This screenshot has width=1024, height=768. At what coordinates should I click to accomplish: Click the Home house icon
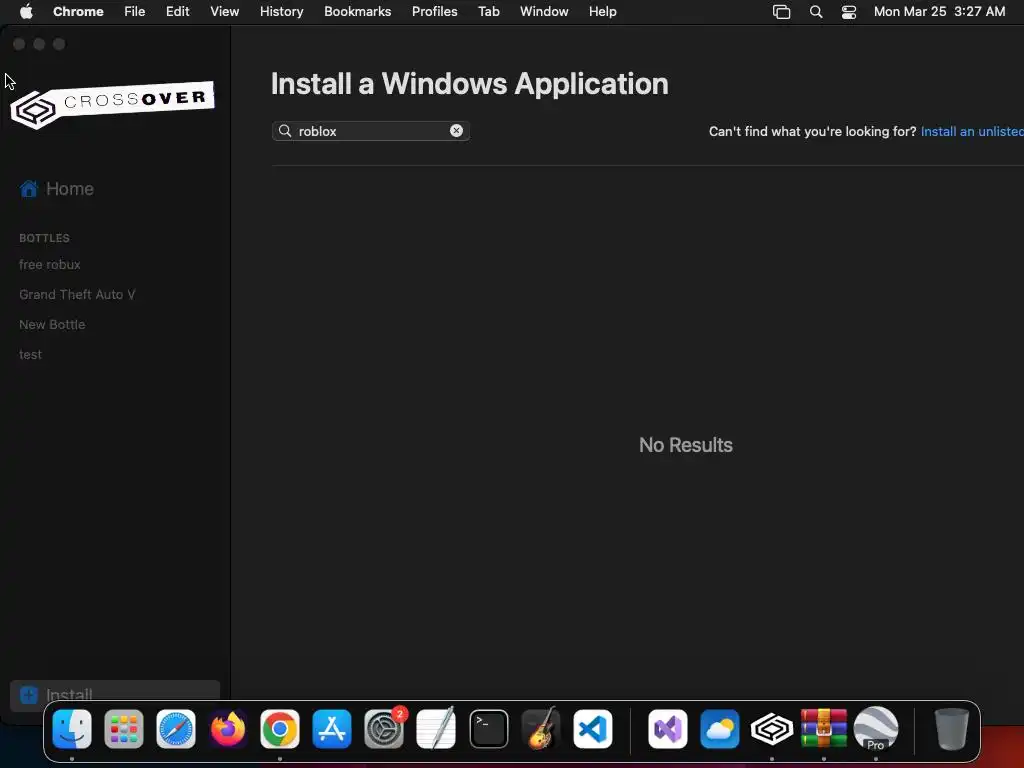pos(29,189)
